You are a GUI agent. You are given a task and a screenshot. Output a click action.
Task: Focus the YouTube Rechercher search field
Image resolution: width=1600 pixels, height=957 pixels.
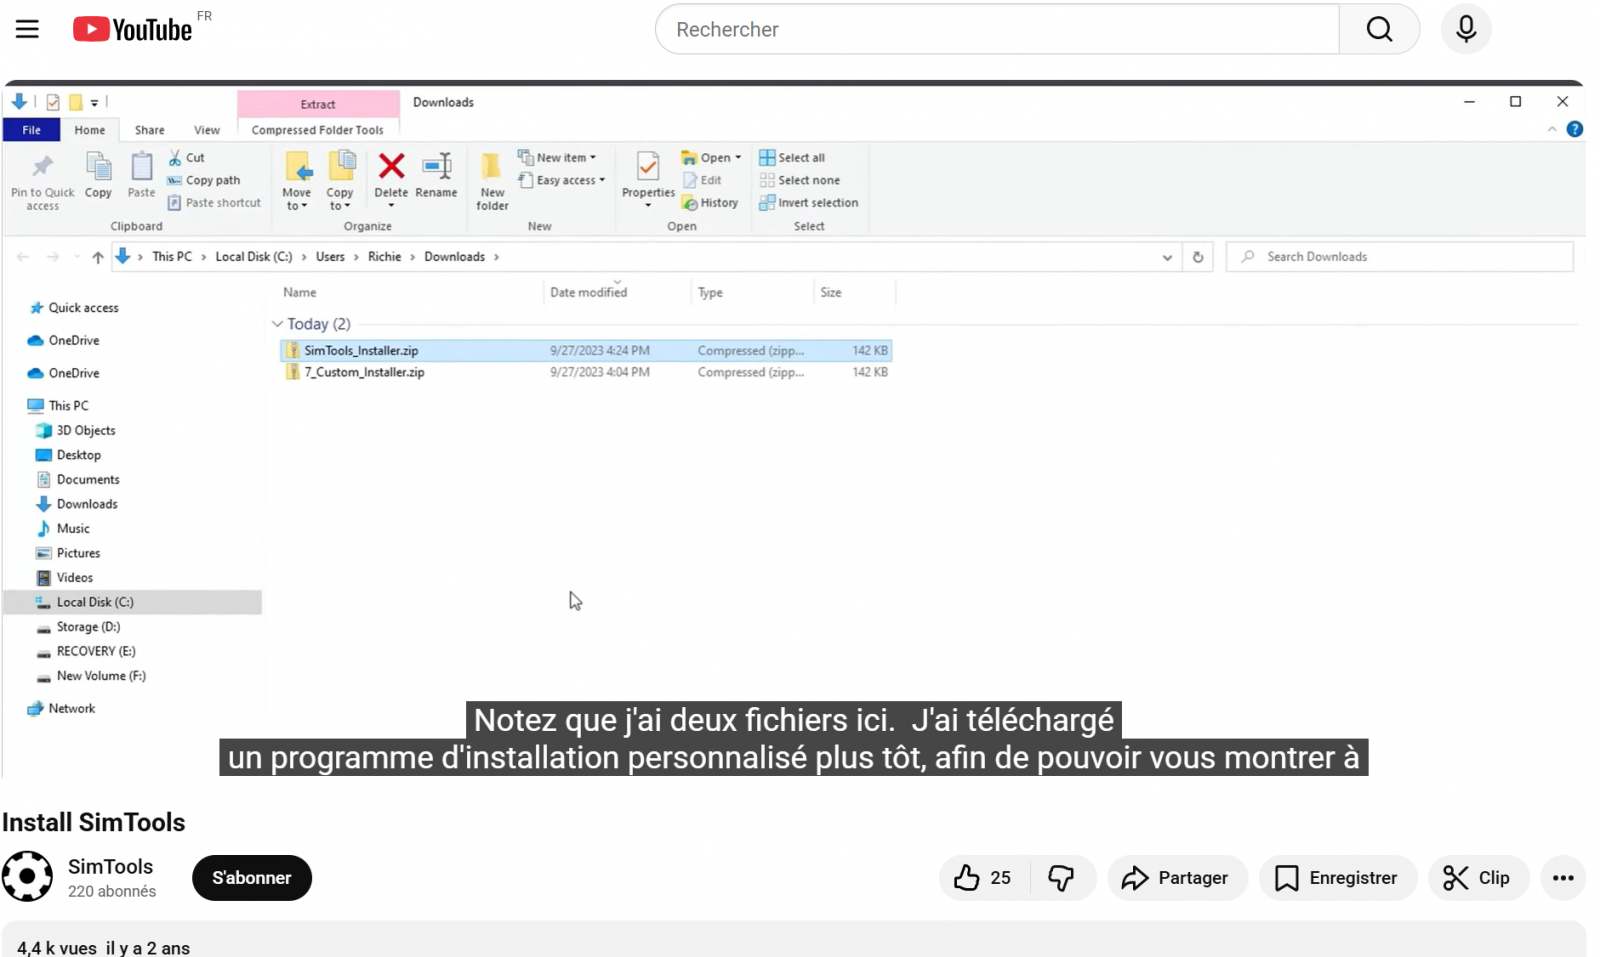997,29
